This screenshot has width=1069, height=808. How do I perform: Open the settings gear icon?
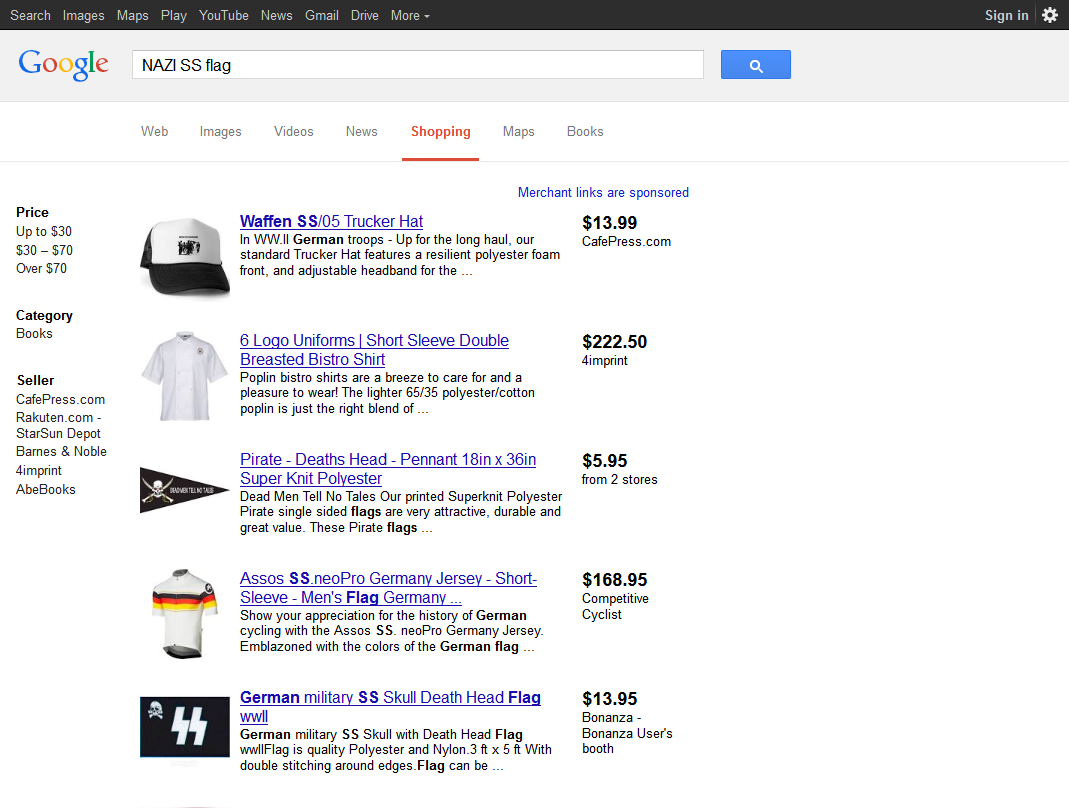(1050, 15)
